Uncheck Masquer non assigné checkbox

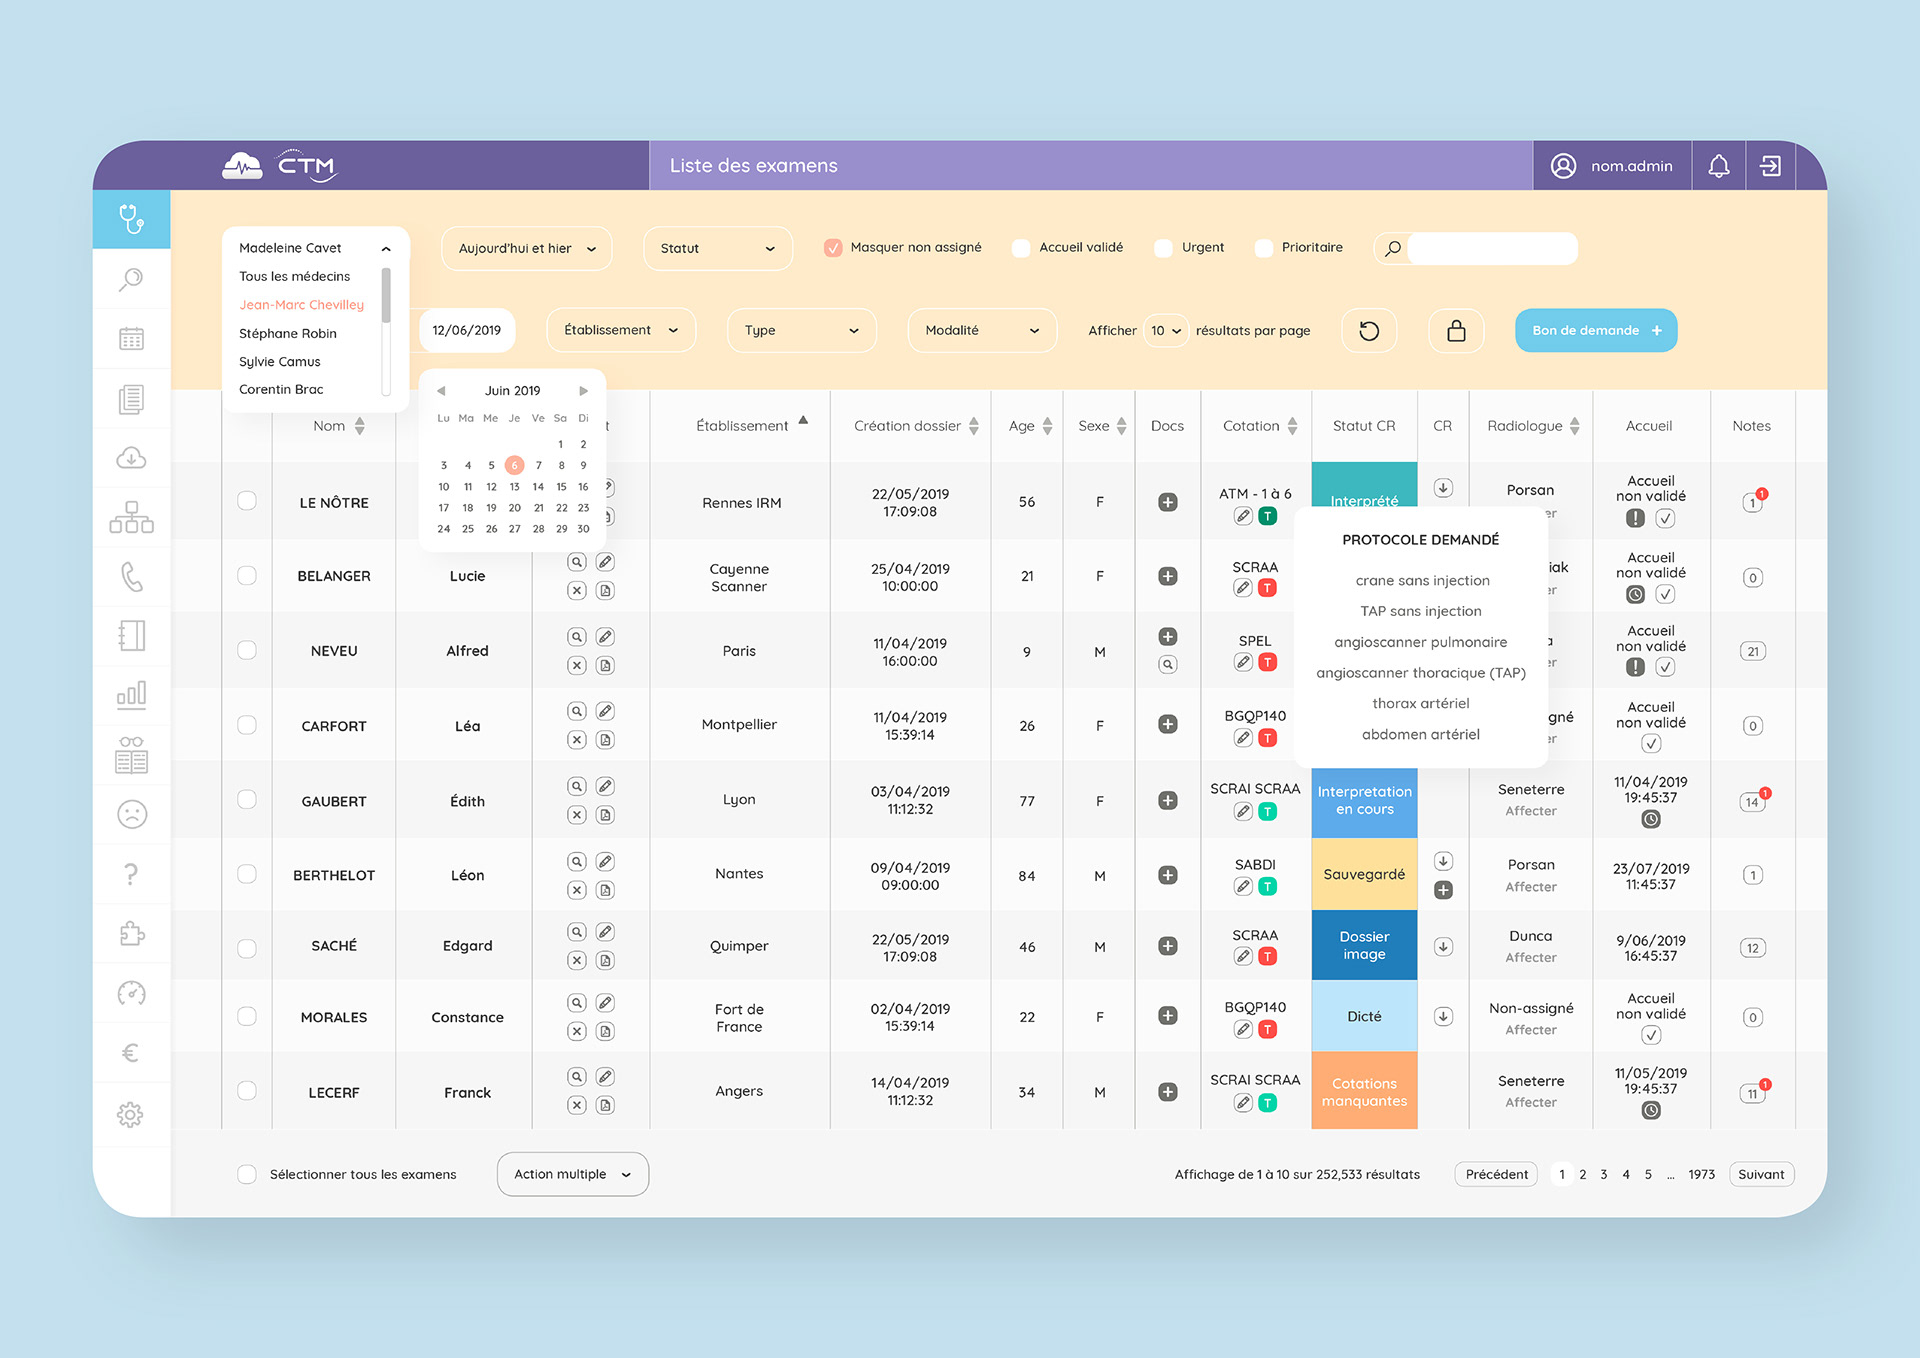pos(832,248)
